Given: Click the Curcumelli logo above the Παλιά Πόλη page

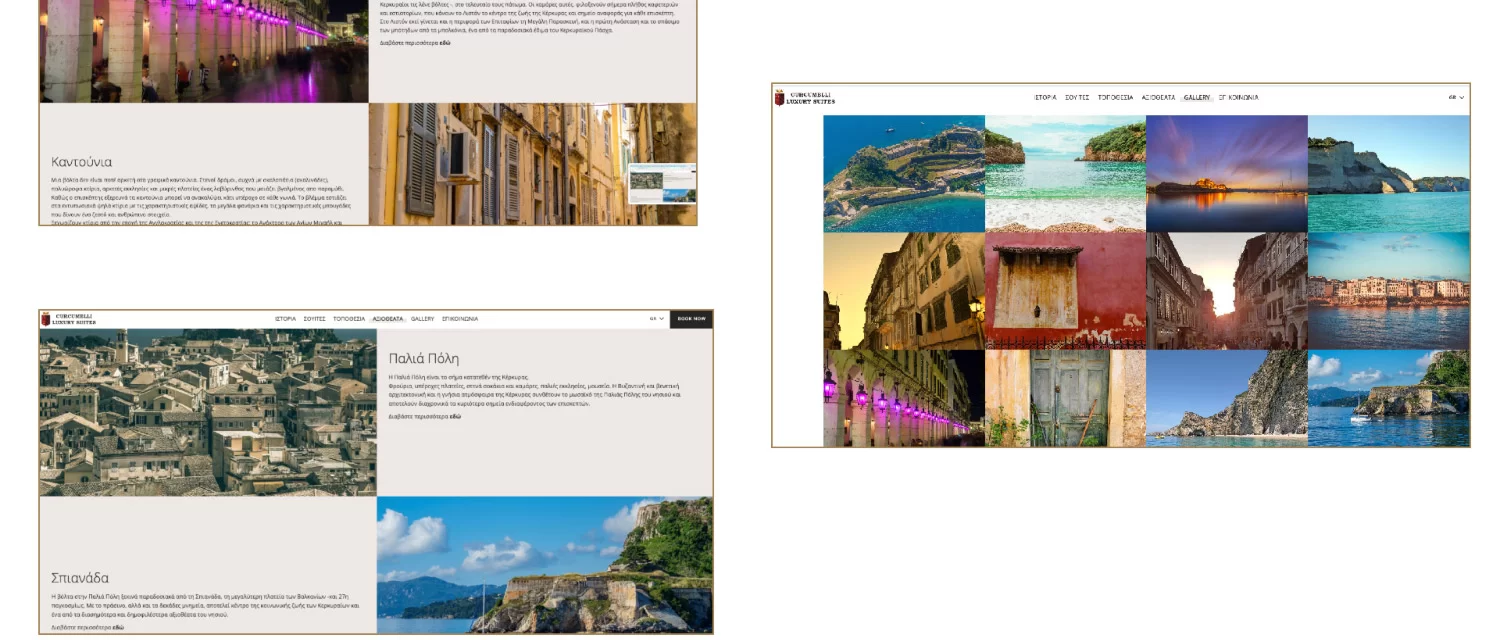Looking at the screenshot, I should pyautogui.click(x=68, y=319).
